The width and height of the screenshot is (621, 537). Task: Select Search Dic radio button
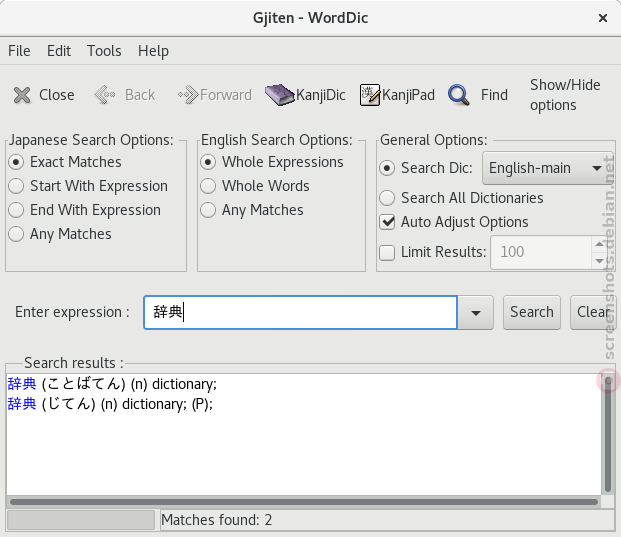point(387,168)
